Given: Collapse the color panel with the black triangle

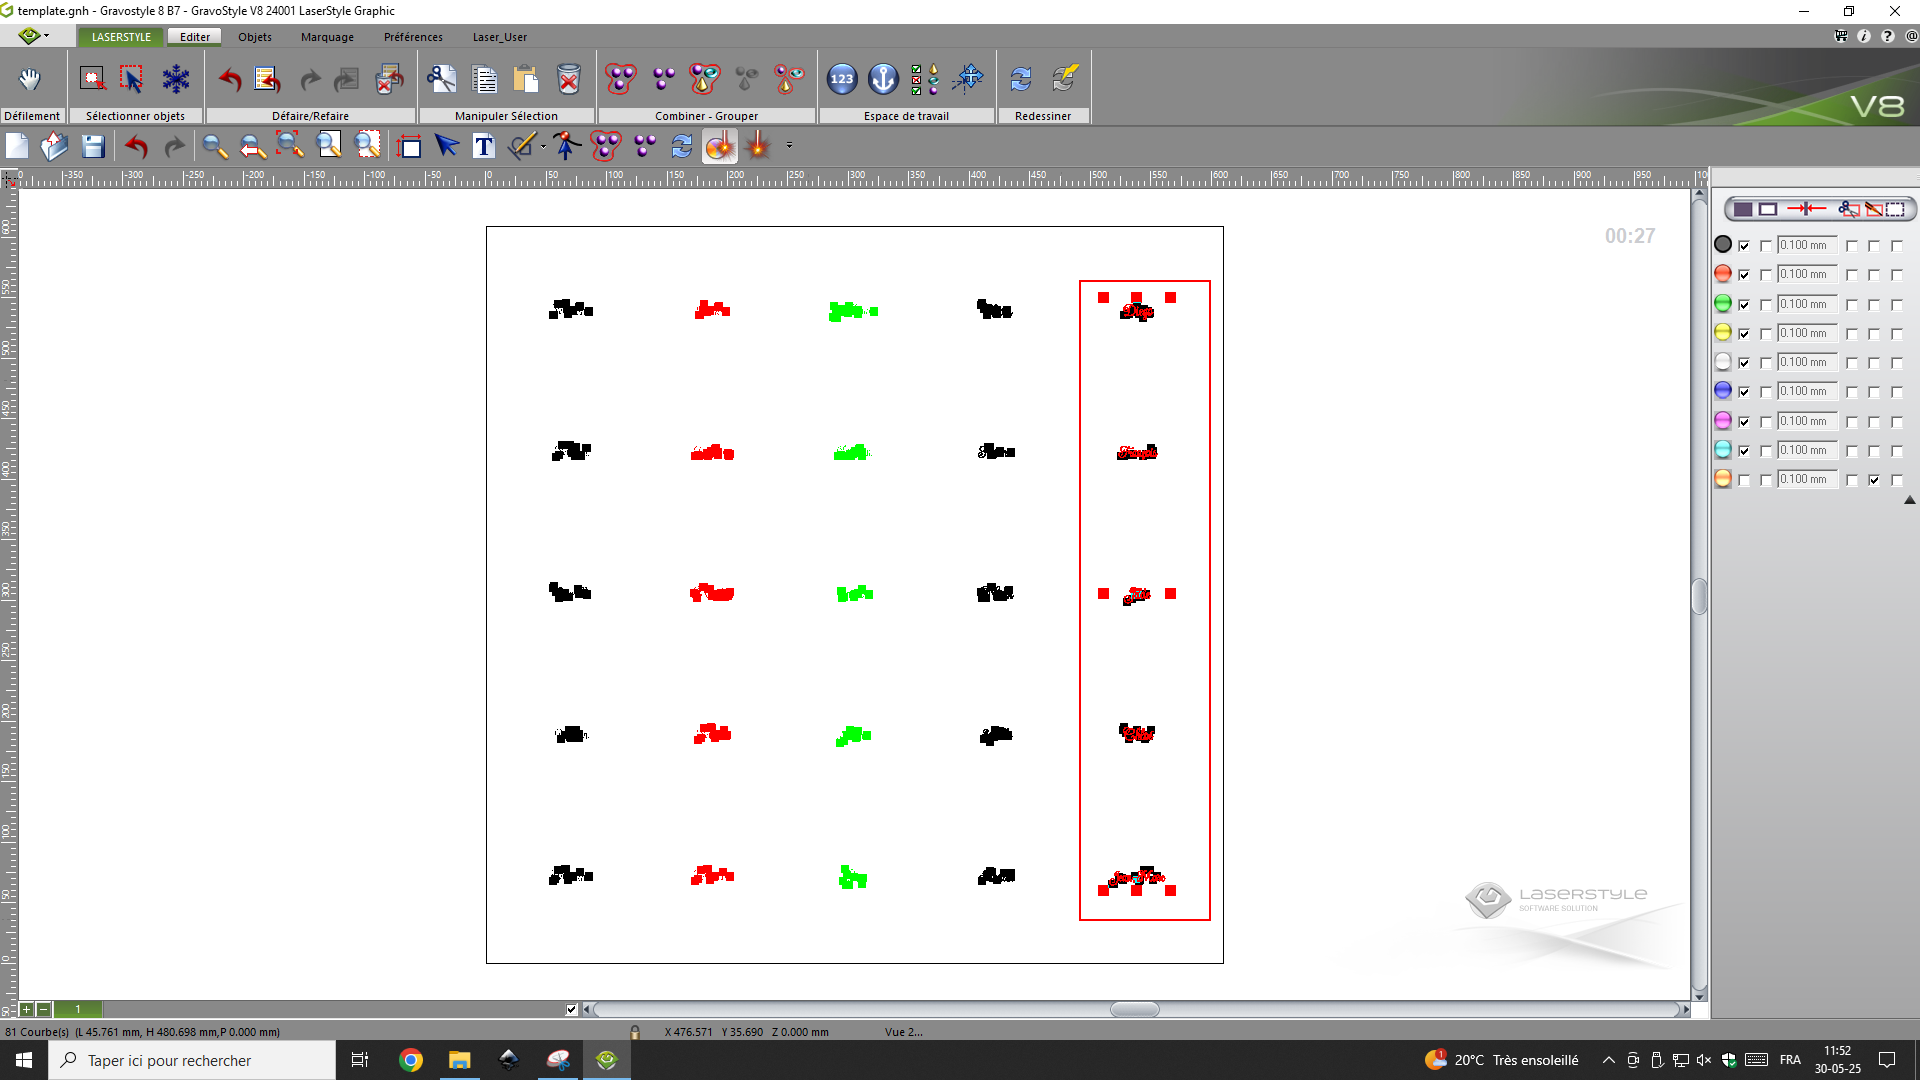Looking at the screenshot, I should pyautogui.click(x=1909, y=501).
